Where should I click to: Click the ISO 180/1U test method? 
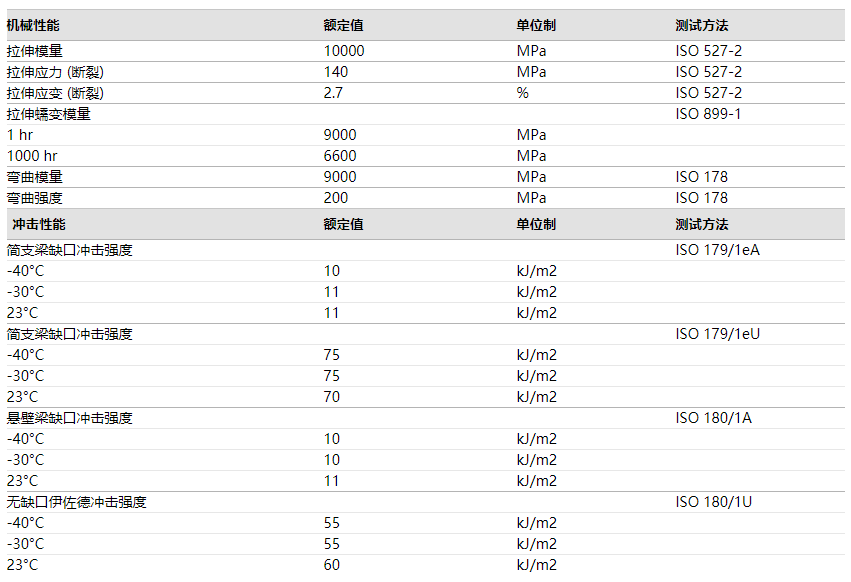pos(713,502)
